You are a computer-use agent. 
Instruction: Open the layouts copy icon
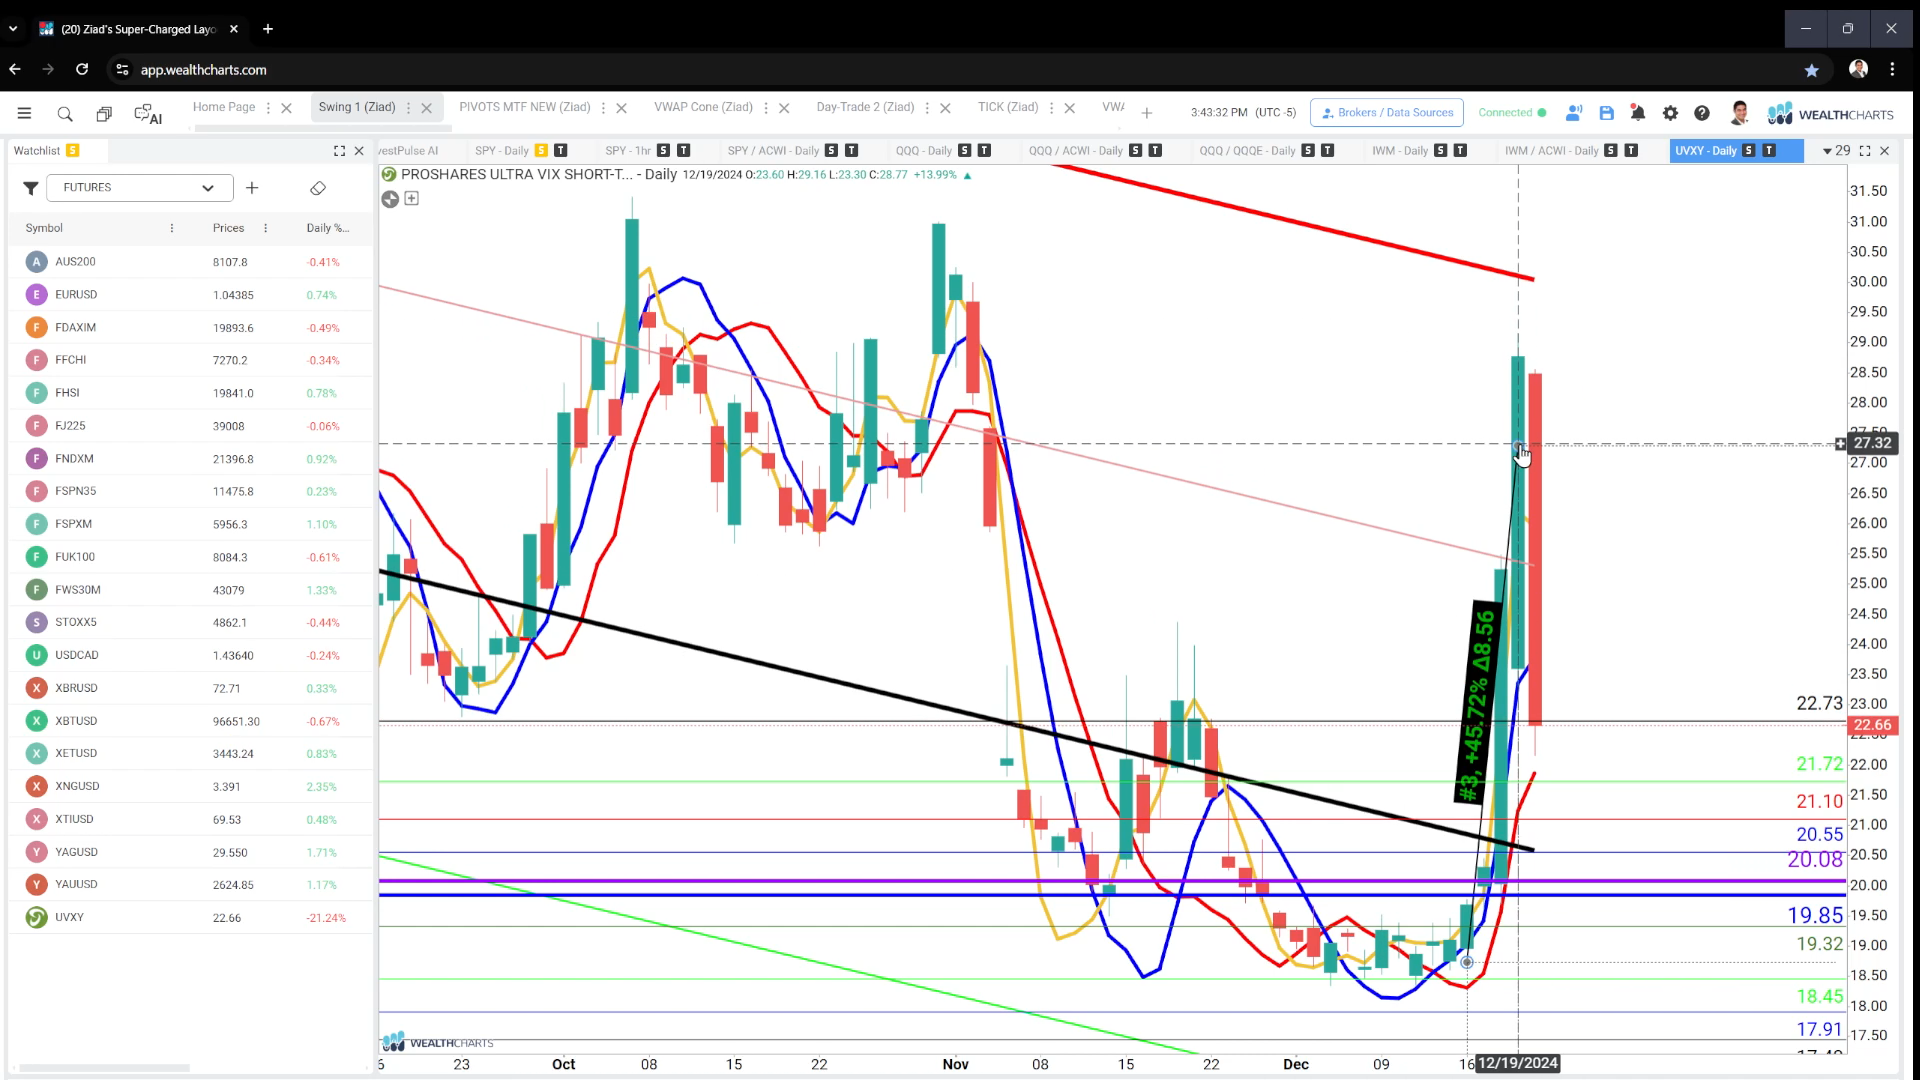click(104, 114)
